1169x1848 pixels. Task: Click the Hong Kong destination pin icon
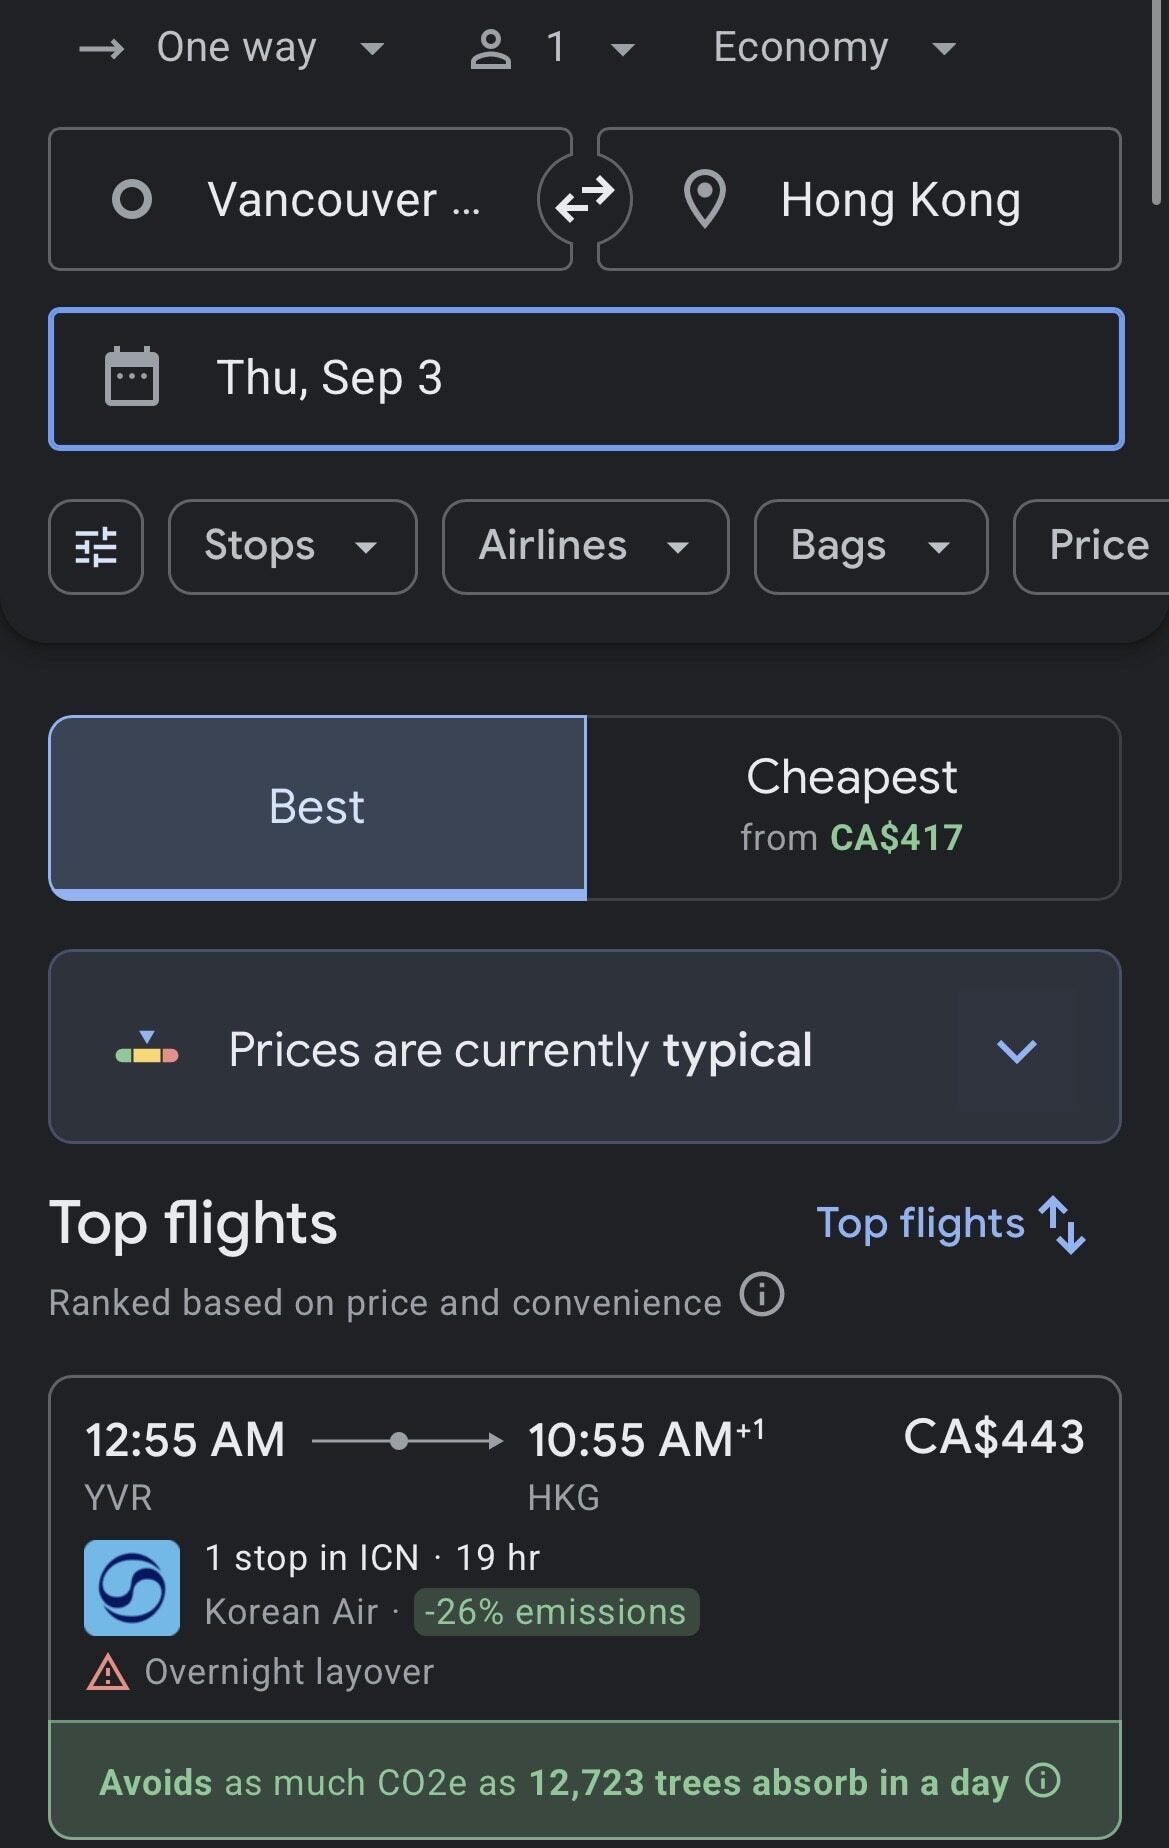(x=704, y=199)
